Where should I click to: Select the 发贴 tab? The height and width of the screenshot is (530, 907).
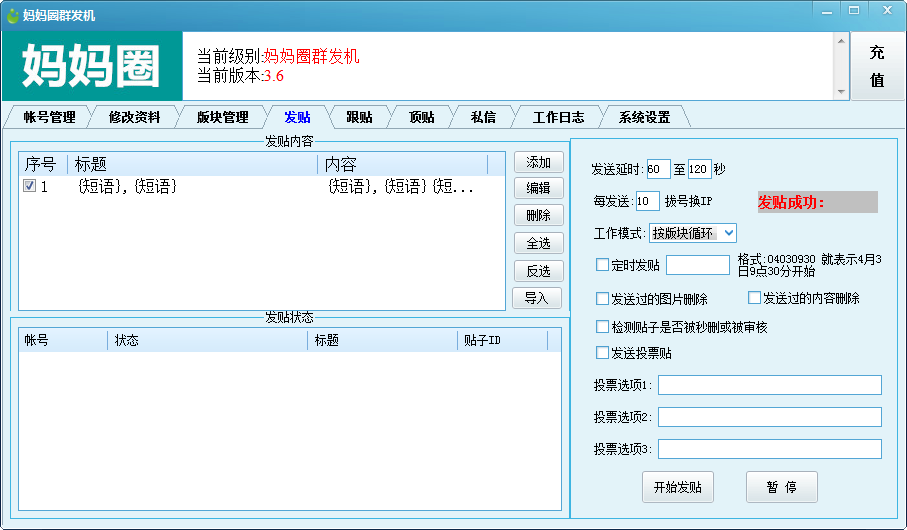(297, 117)
